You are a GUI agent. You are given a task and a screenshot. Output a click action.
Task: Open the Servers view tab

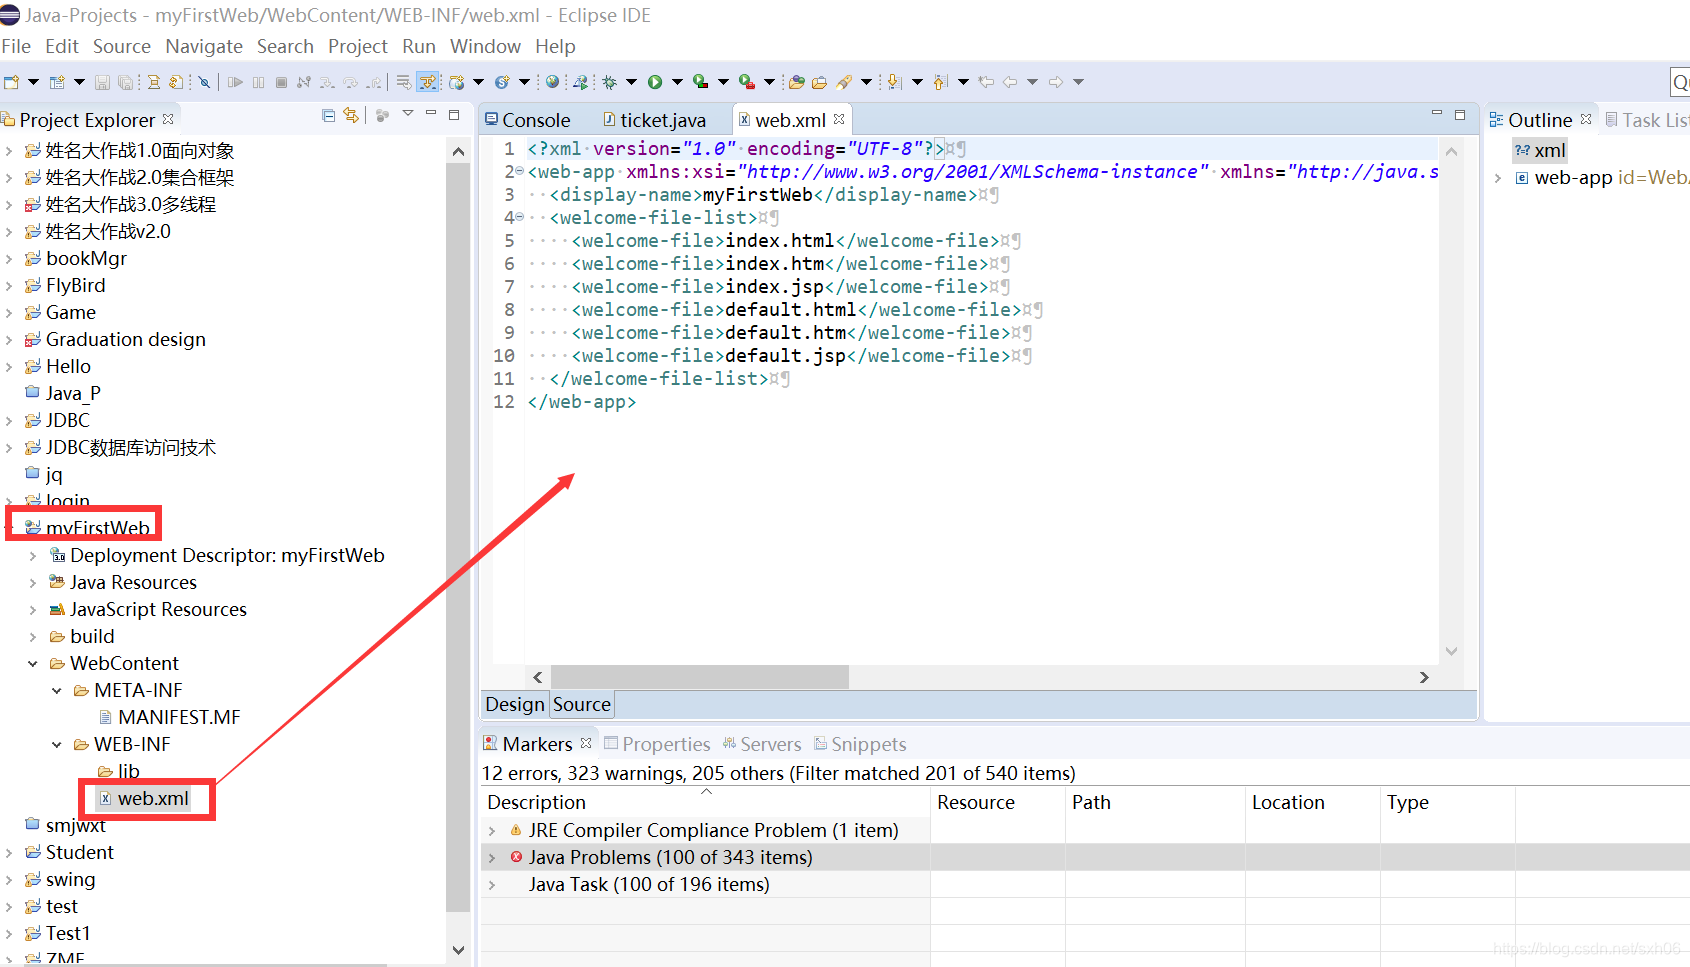(761, 744)
